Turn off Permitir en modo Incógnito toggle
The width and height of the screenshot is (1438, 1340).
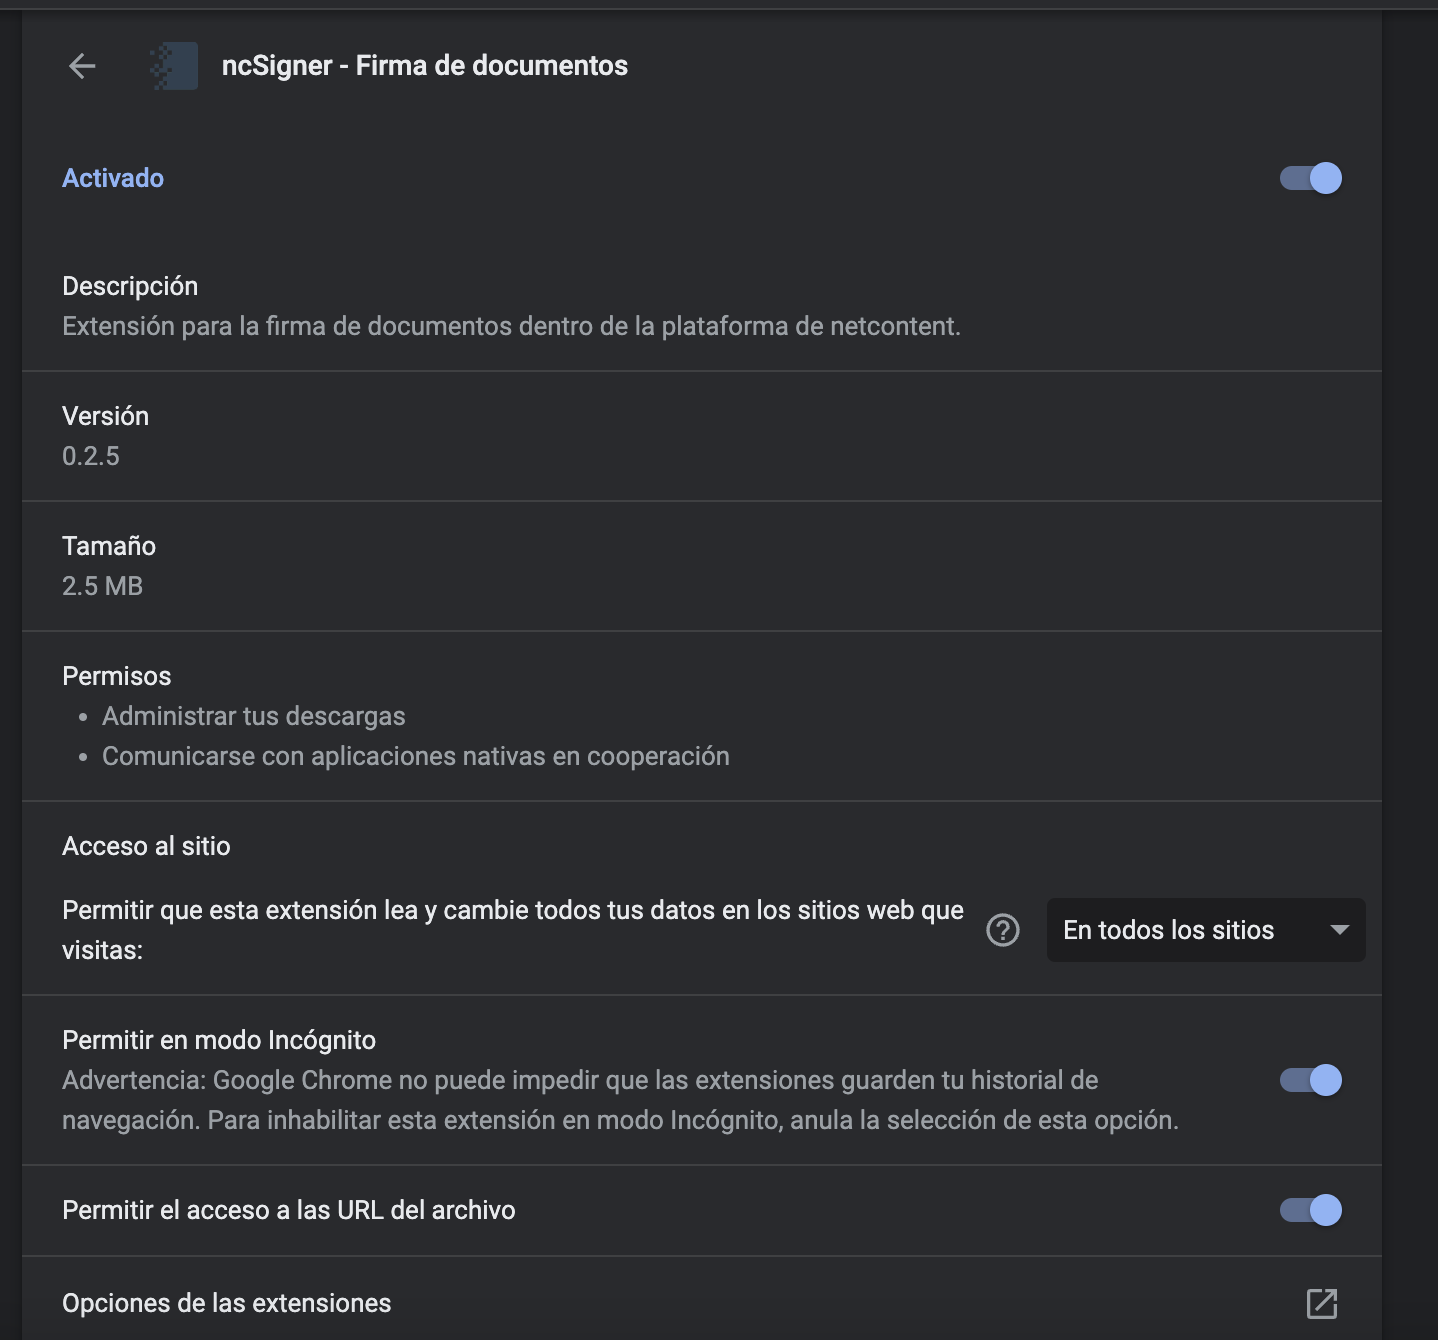click(x=1311, y=1080)
